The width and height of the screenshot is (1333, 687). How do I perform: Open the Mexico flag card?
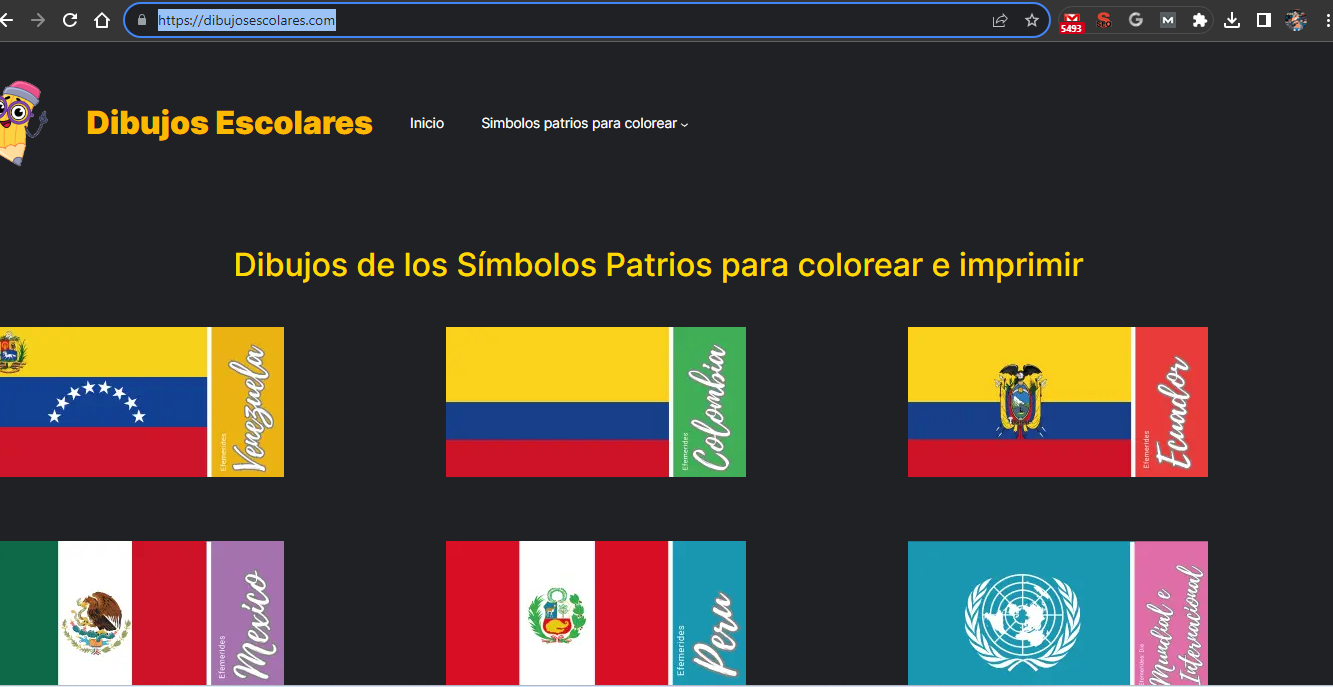click(x=141, y=613)
